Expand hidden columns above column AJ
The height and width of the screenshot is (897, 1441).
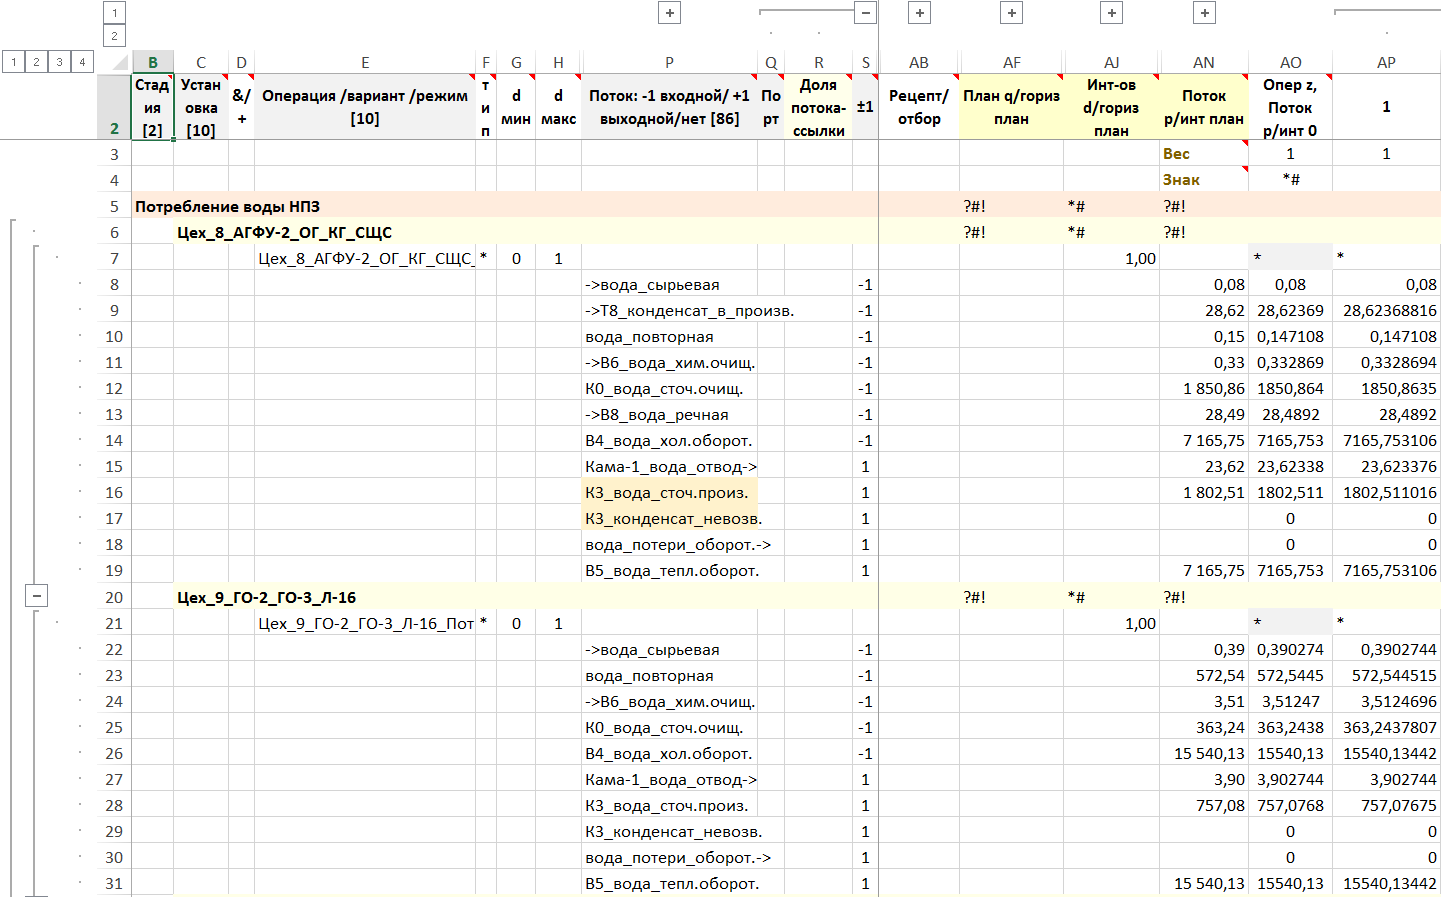pyautogui.click(x=1111, y=13)
